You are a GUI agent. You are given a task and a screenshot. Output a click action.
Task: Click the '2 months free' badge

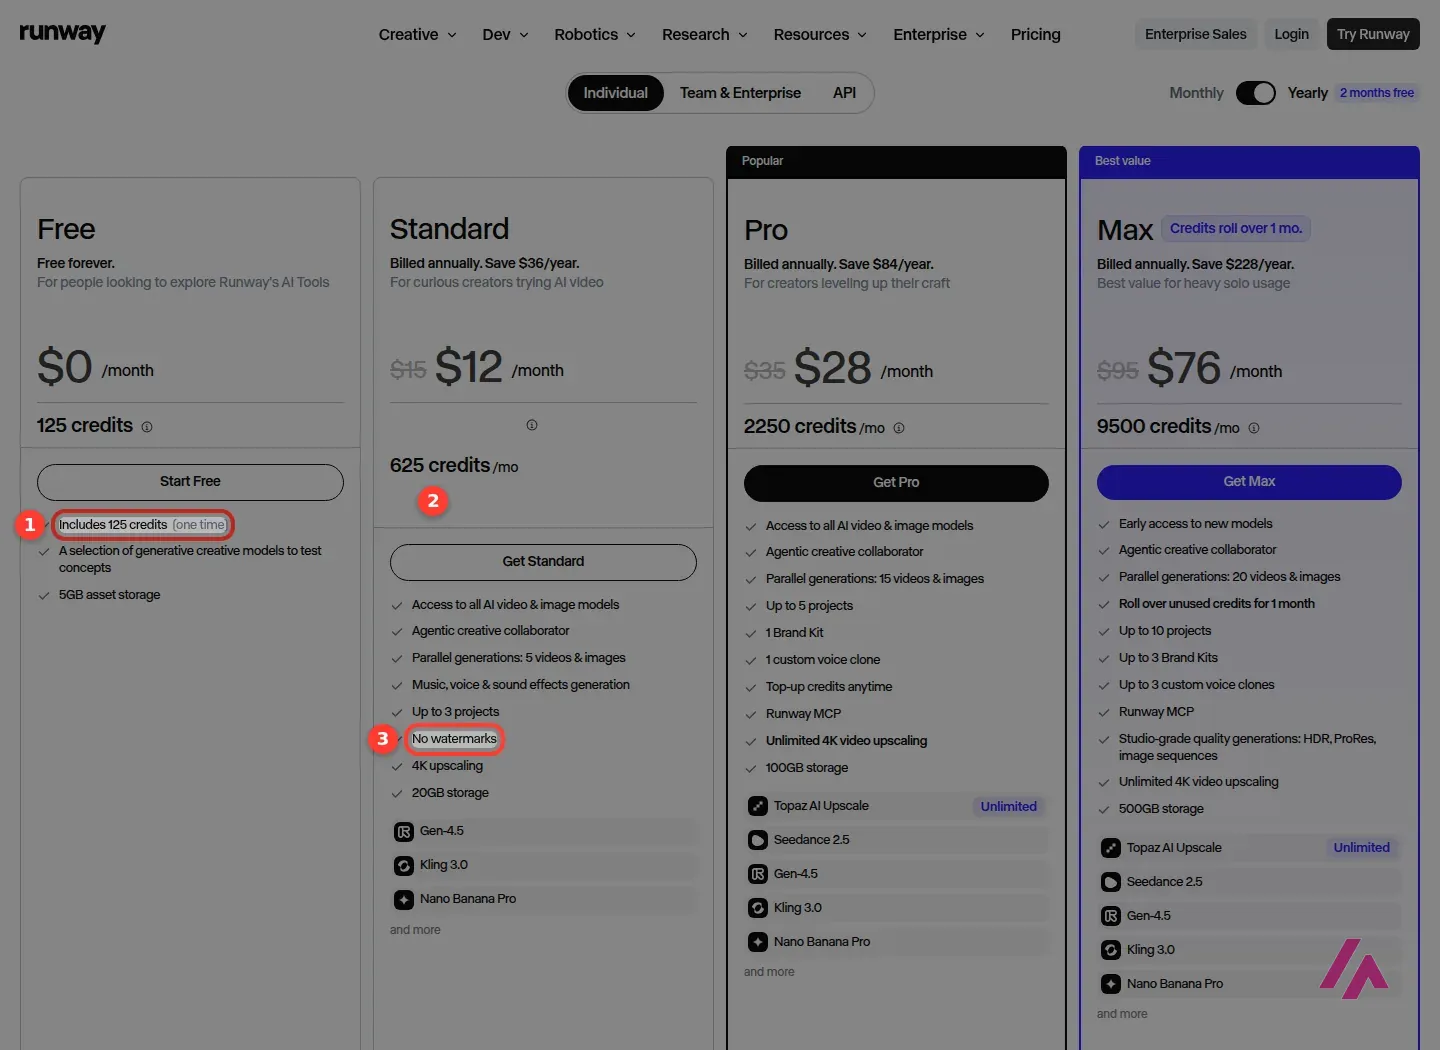1377,93
